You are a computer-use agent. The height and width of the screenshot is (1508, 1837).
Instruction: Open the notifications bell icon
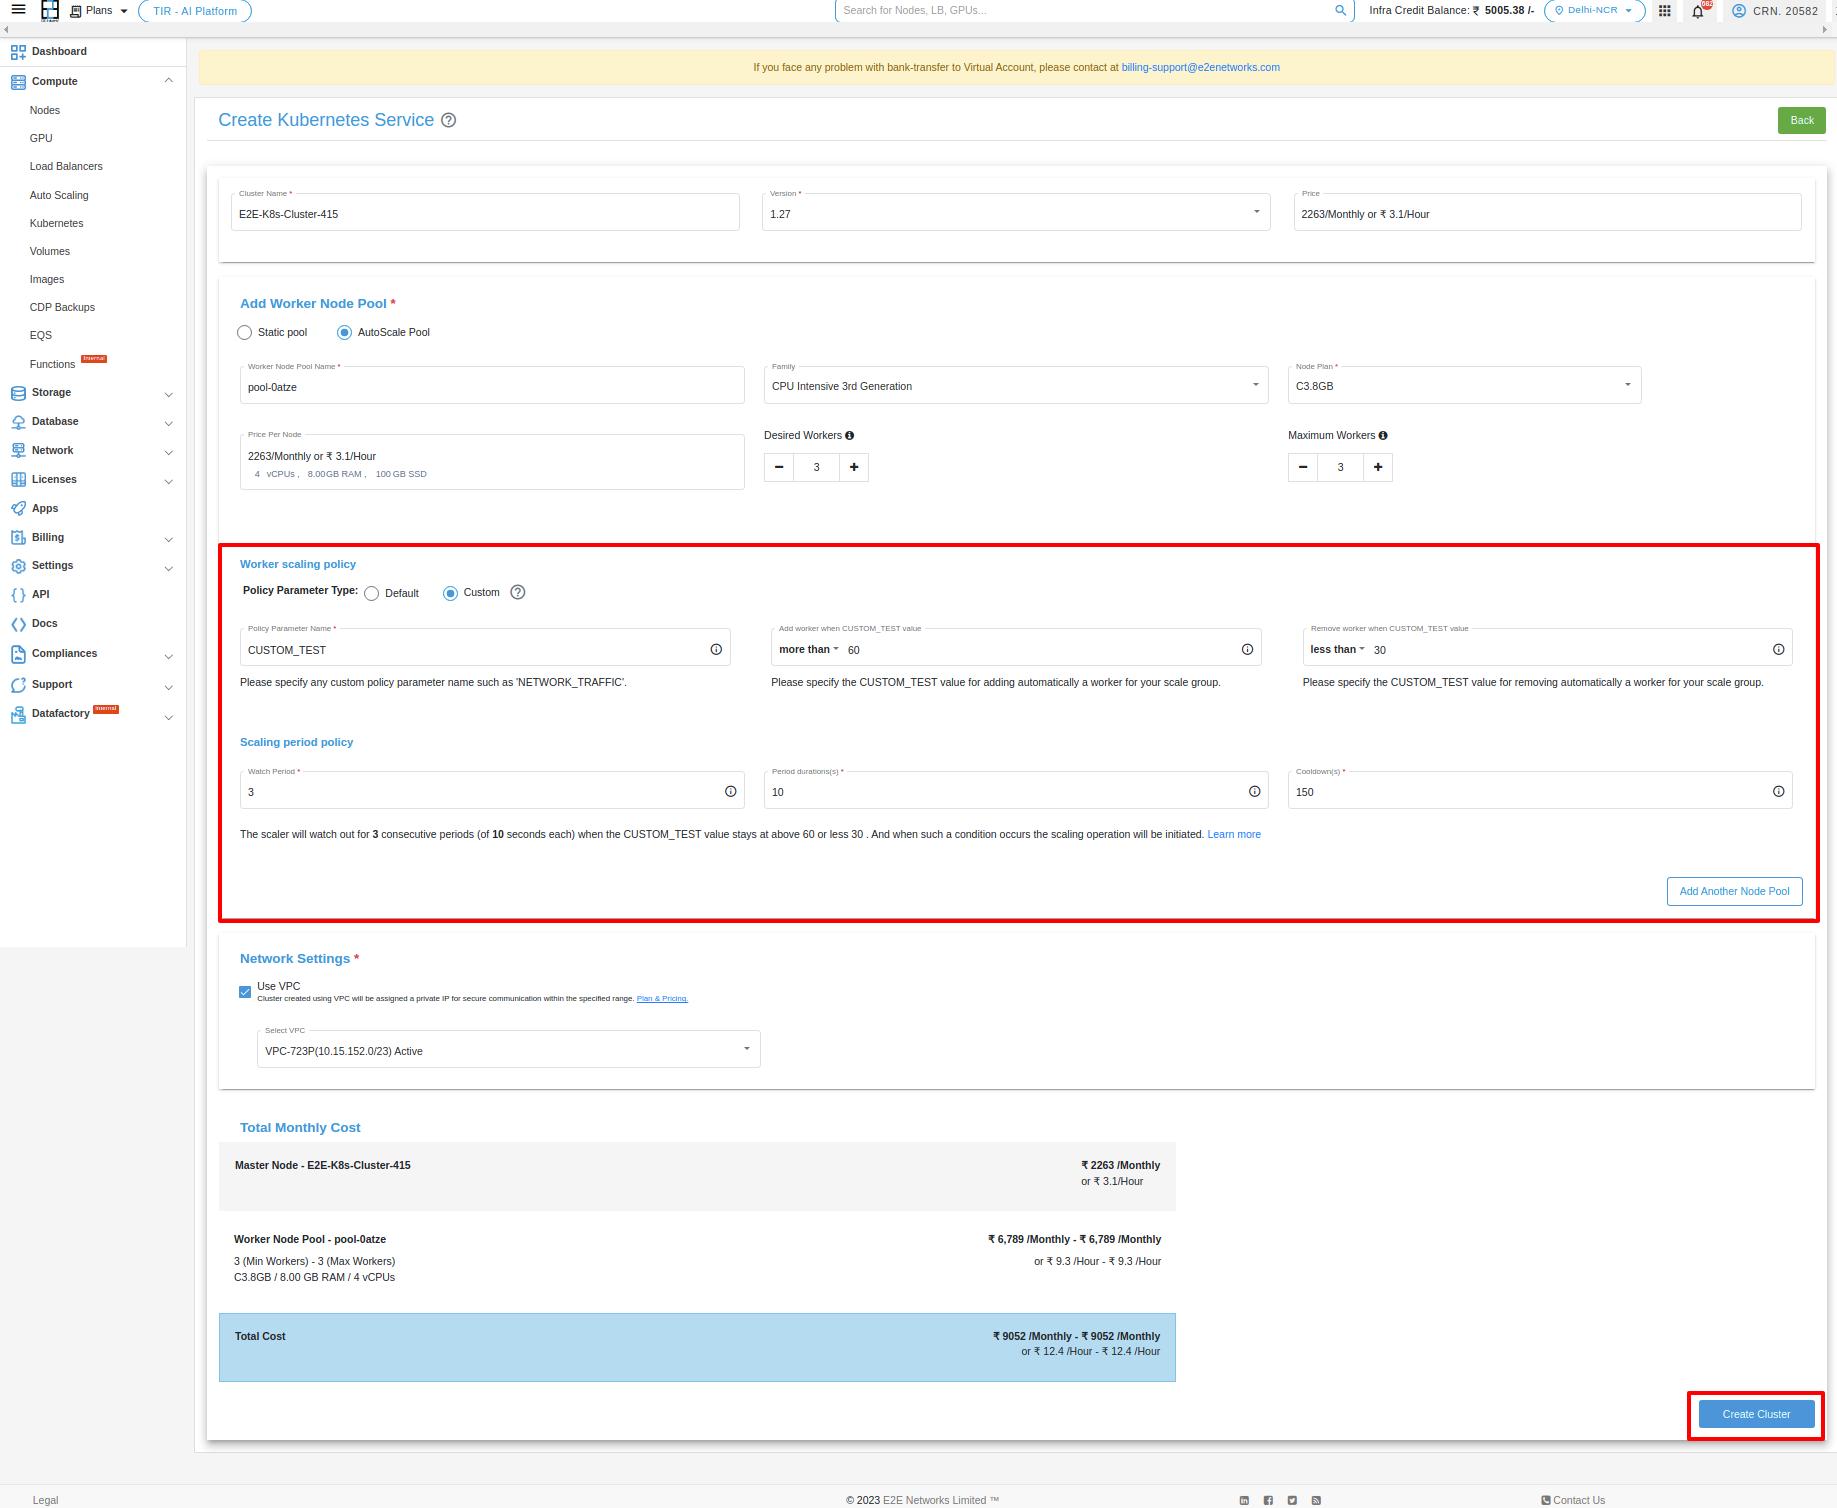point(1698,11)
